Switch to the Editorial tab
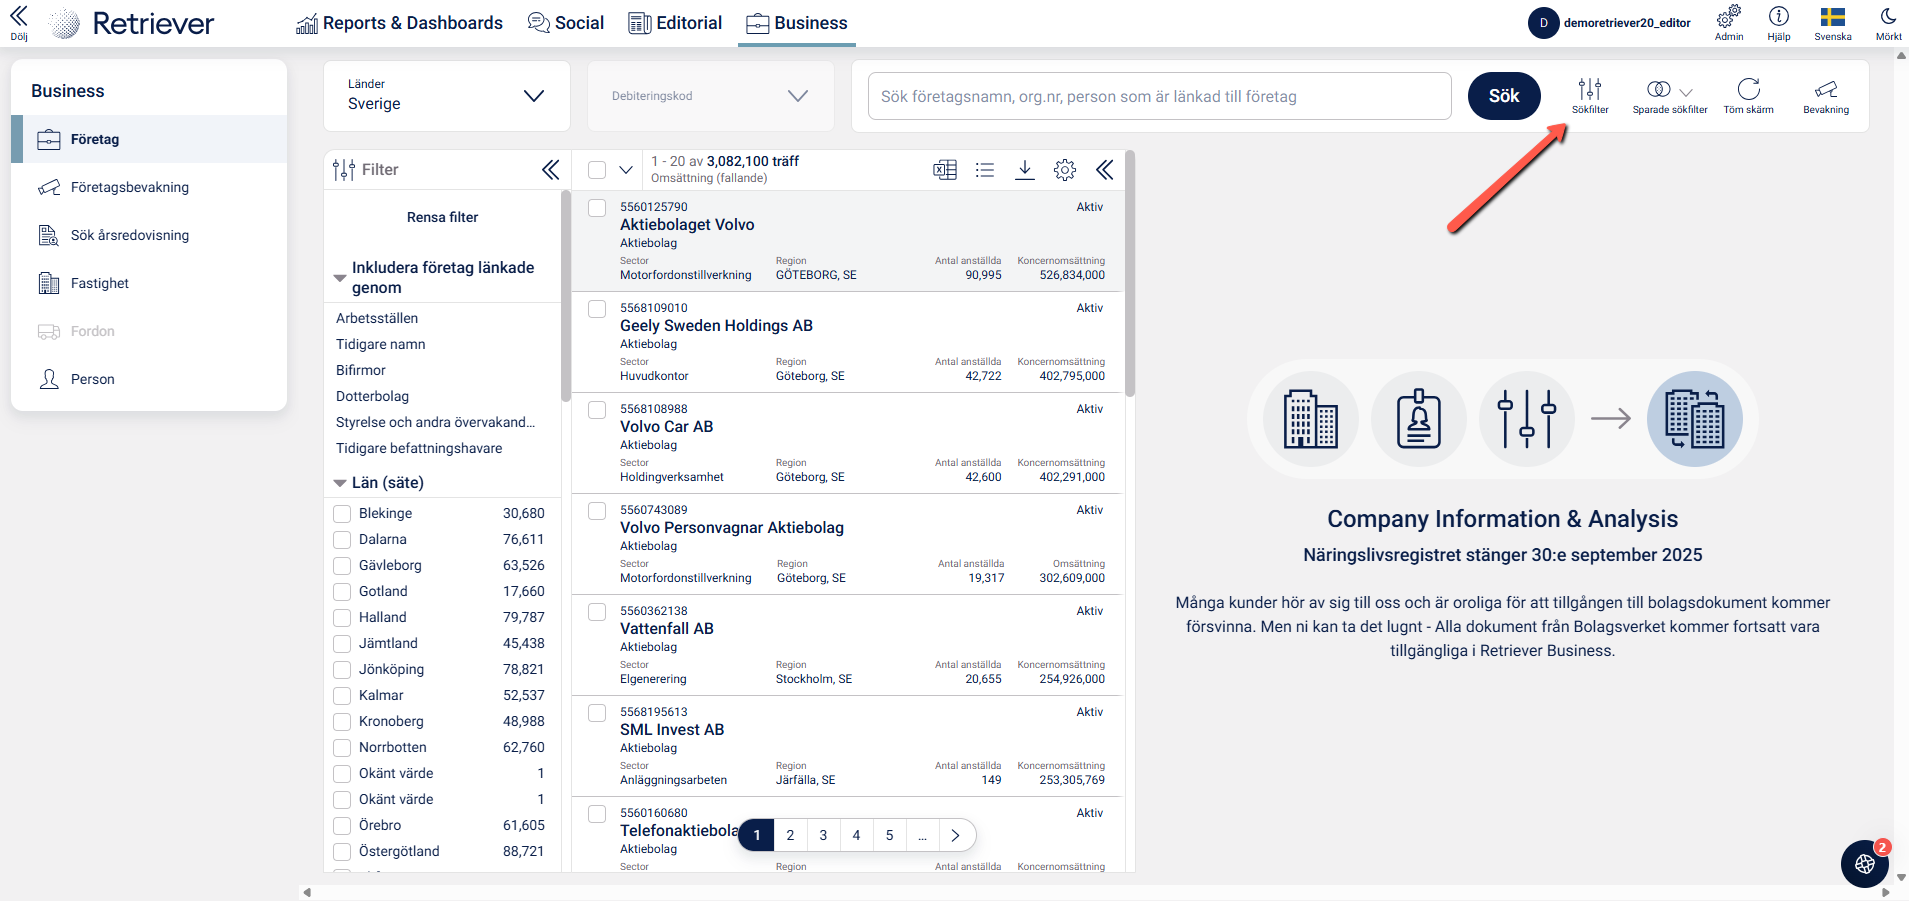Screen dimensions: 1909x901 point(675,23)
